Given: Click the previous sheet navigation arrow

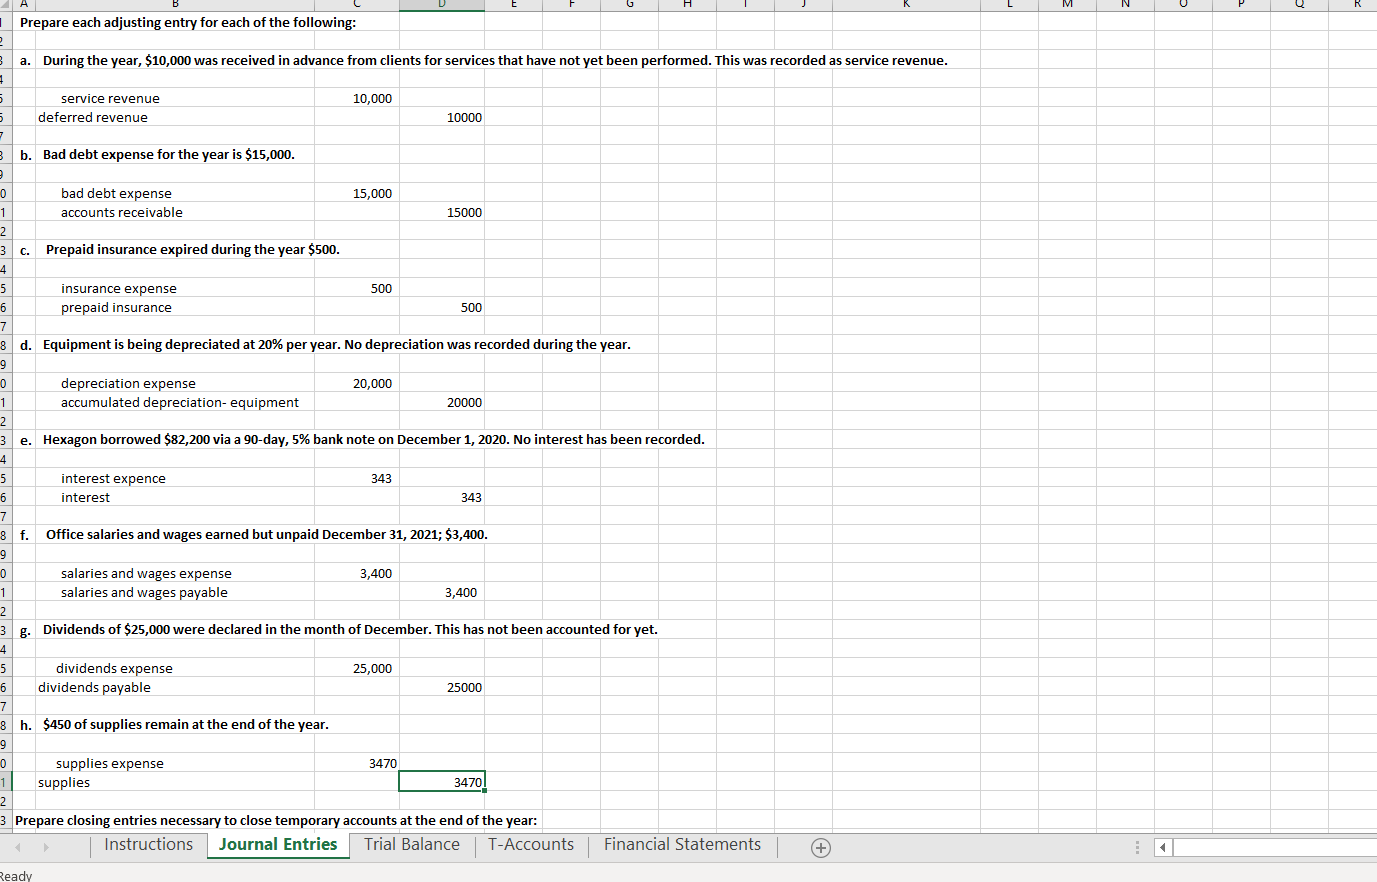Looking at the screenshot, I should tap(20, 846).
